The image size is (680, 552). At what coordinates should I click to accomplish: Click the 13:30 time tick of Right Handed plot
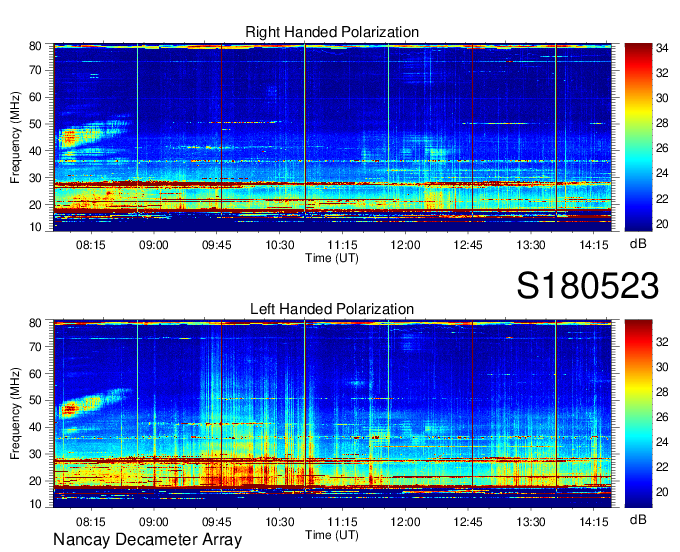[531, 245]
